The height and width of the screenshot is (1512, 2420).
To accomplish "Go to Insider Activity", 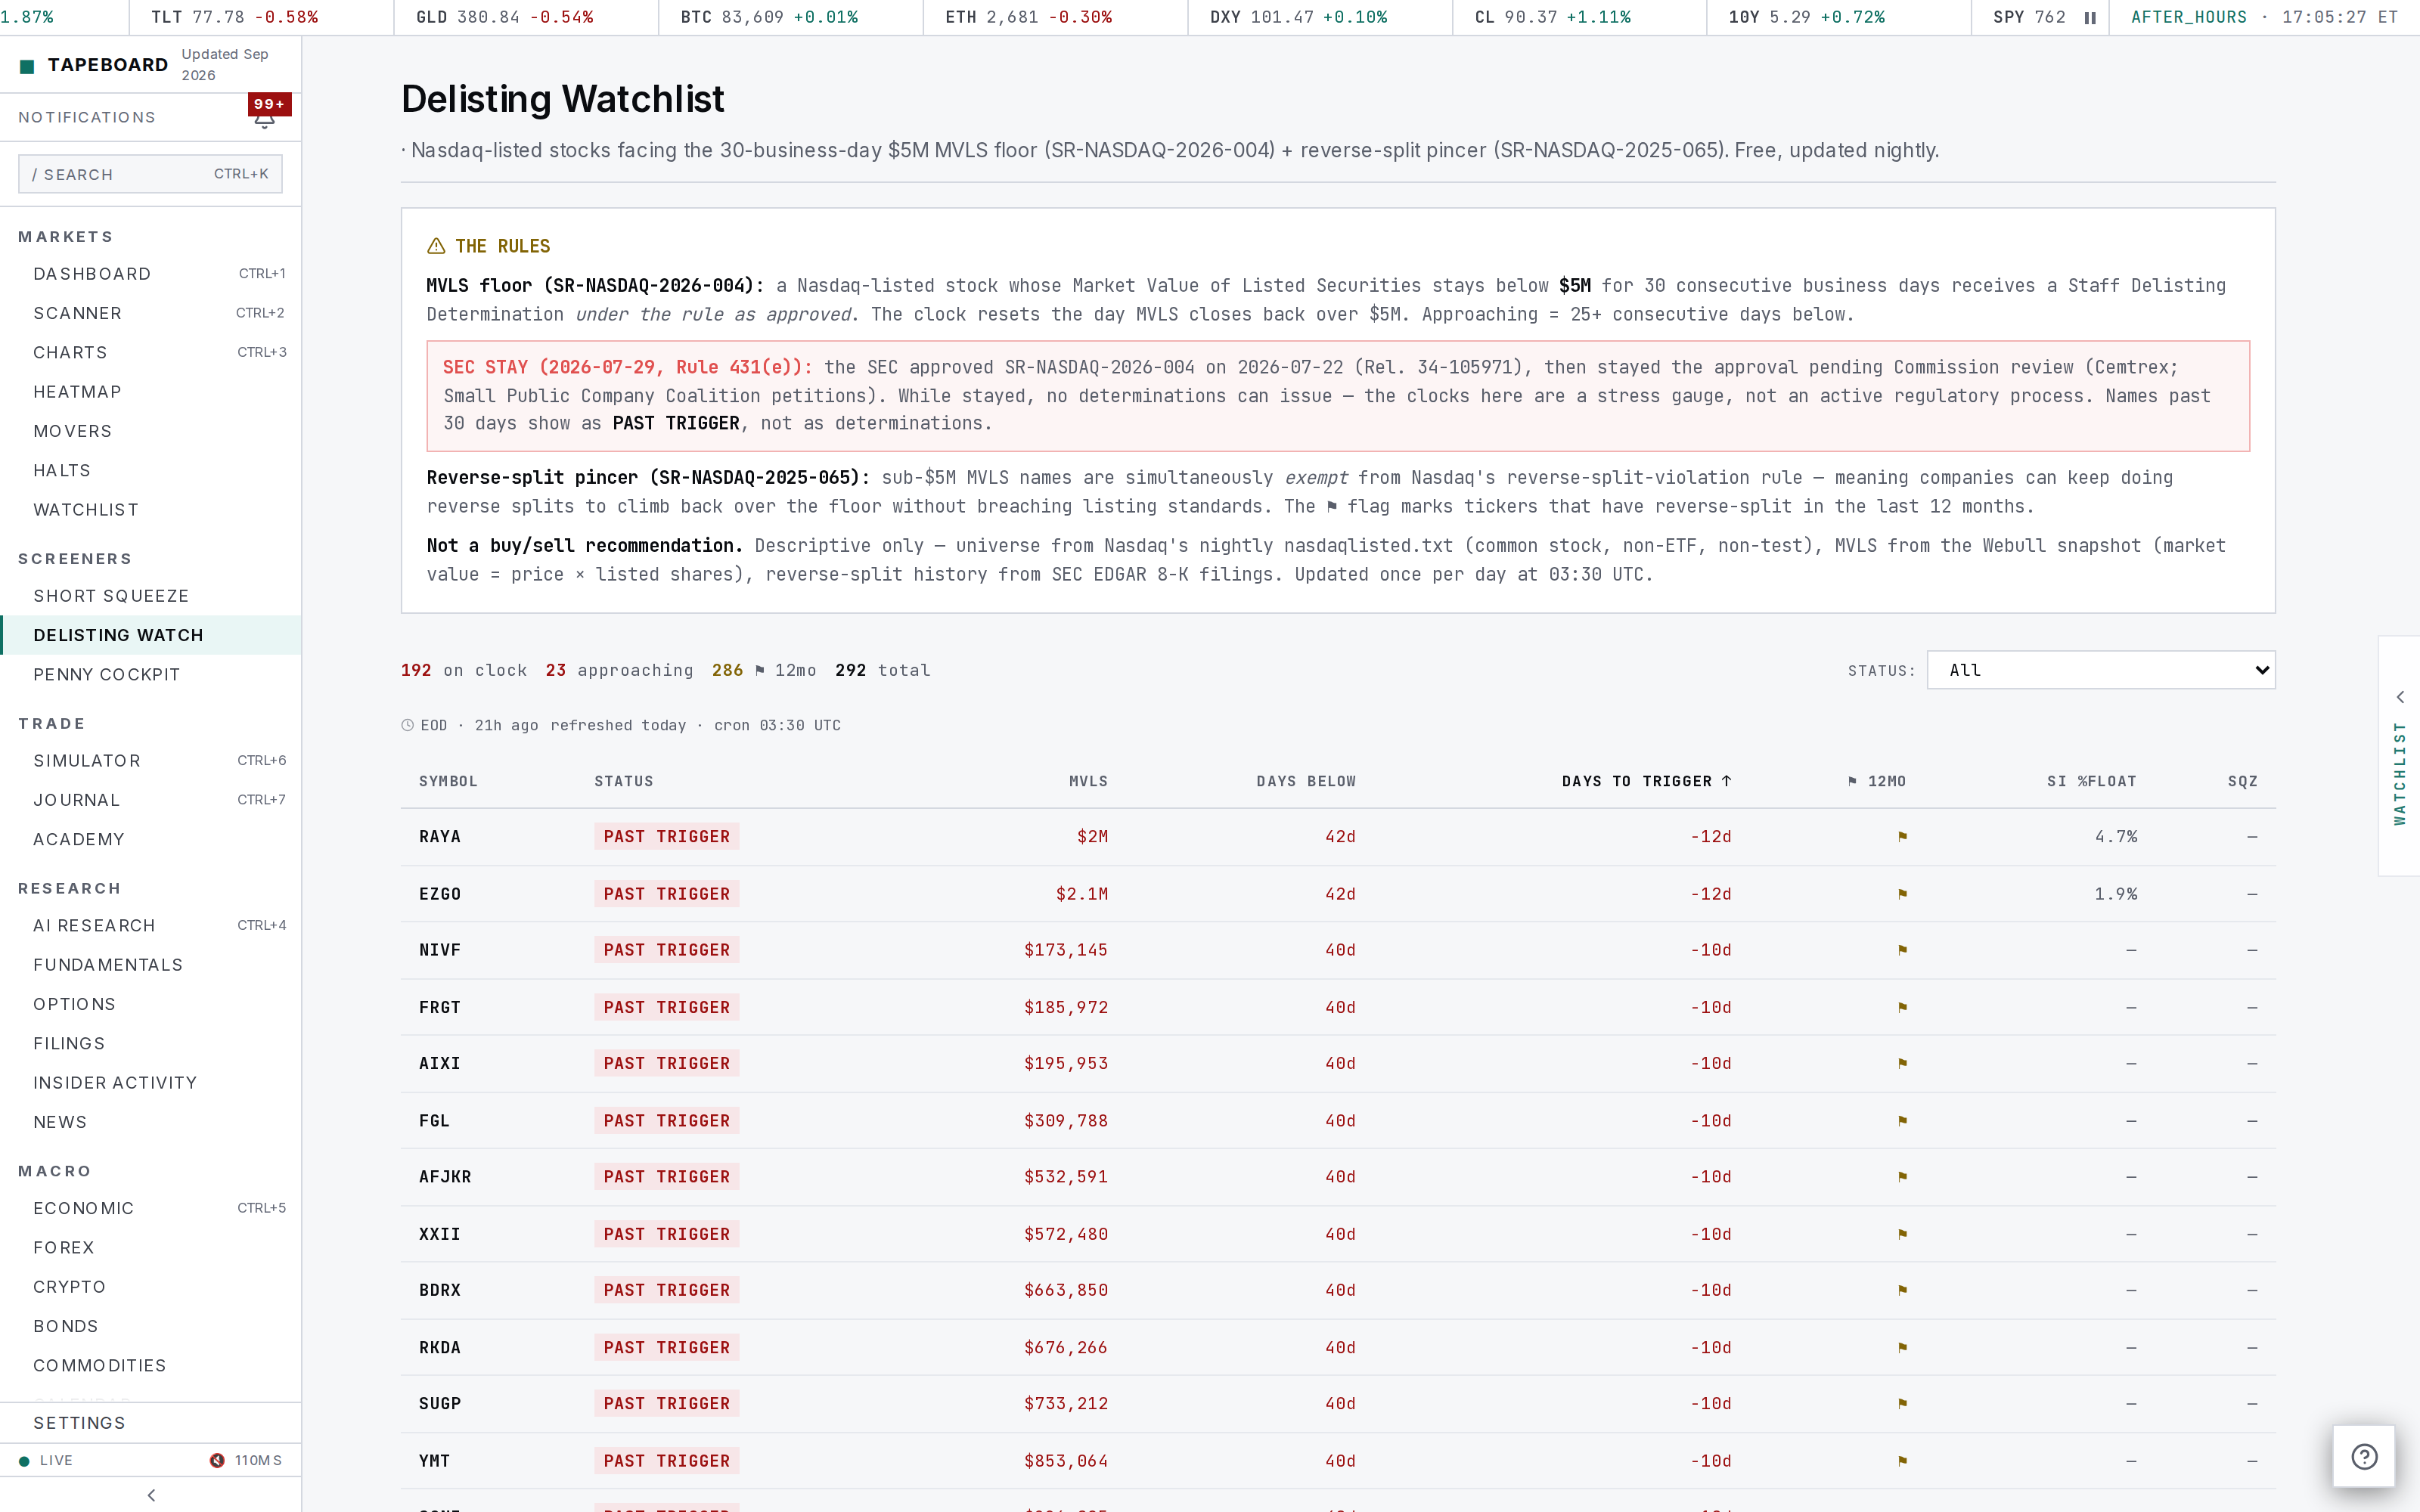I will (151, 1083).
